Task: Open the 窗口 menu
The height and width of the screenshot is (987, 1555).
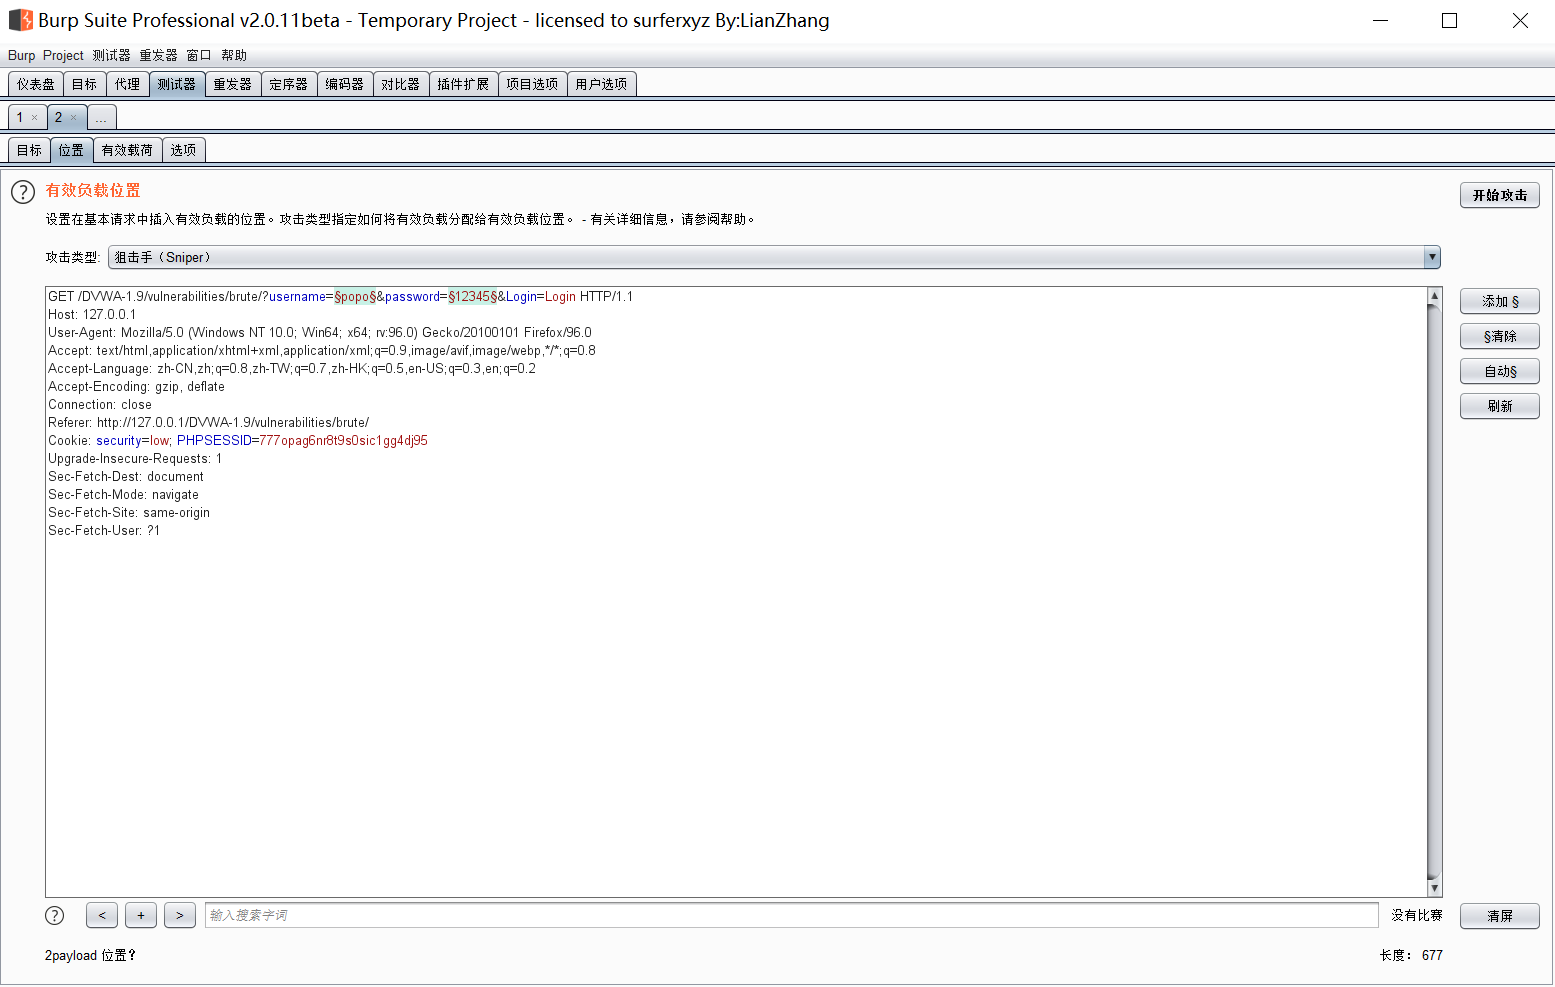Action: [199, 55]
